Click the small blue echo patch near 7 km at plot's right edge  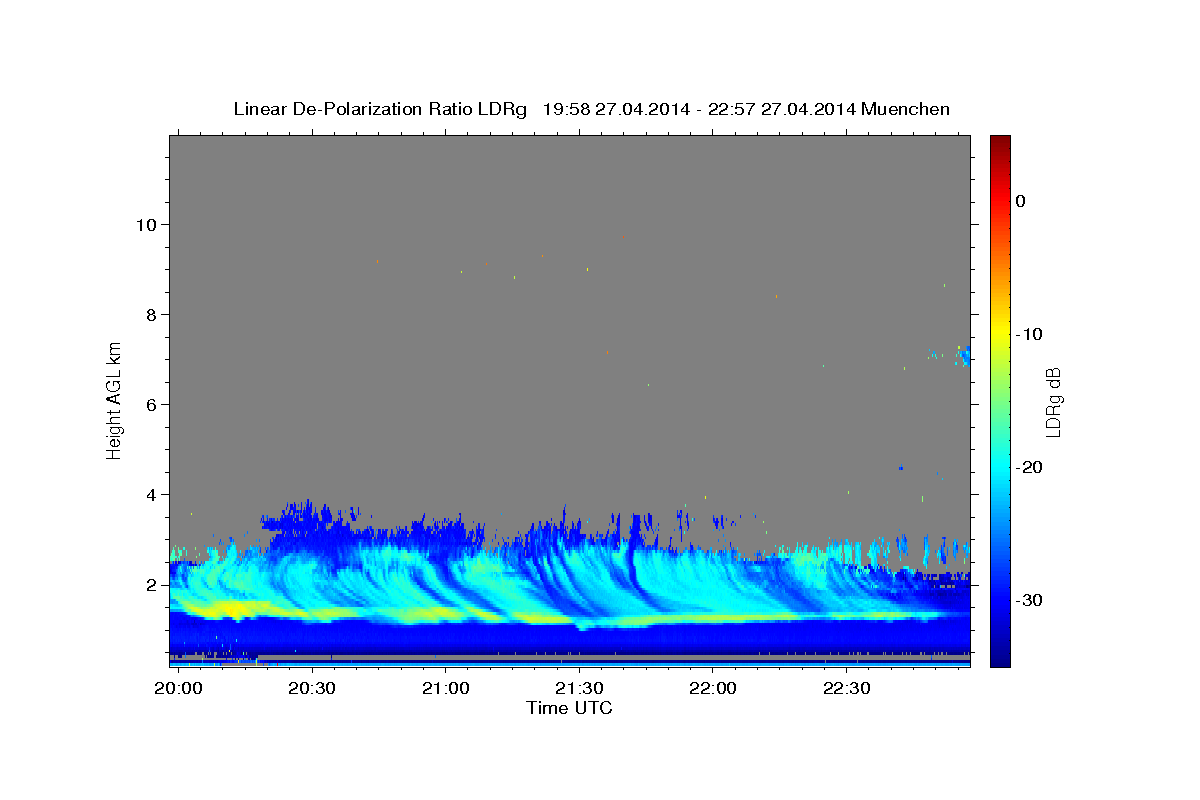coord(963,356)
